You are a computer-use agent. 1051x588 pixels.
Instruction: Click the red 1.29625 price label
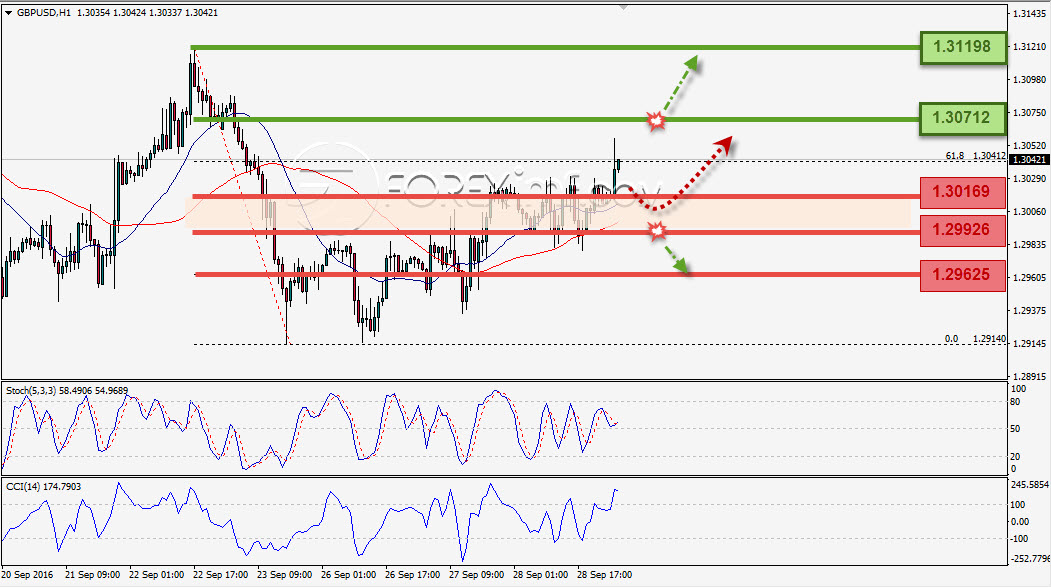963,275
